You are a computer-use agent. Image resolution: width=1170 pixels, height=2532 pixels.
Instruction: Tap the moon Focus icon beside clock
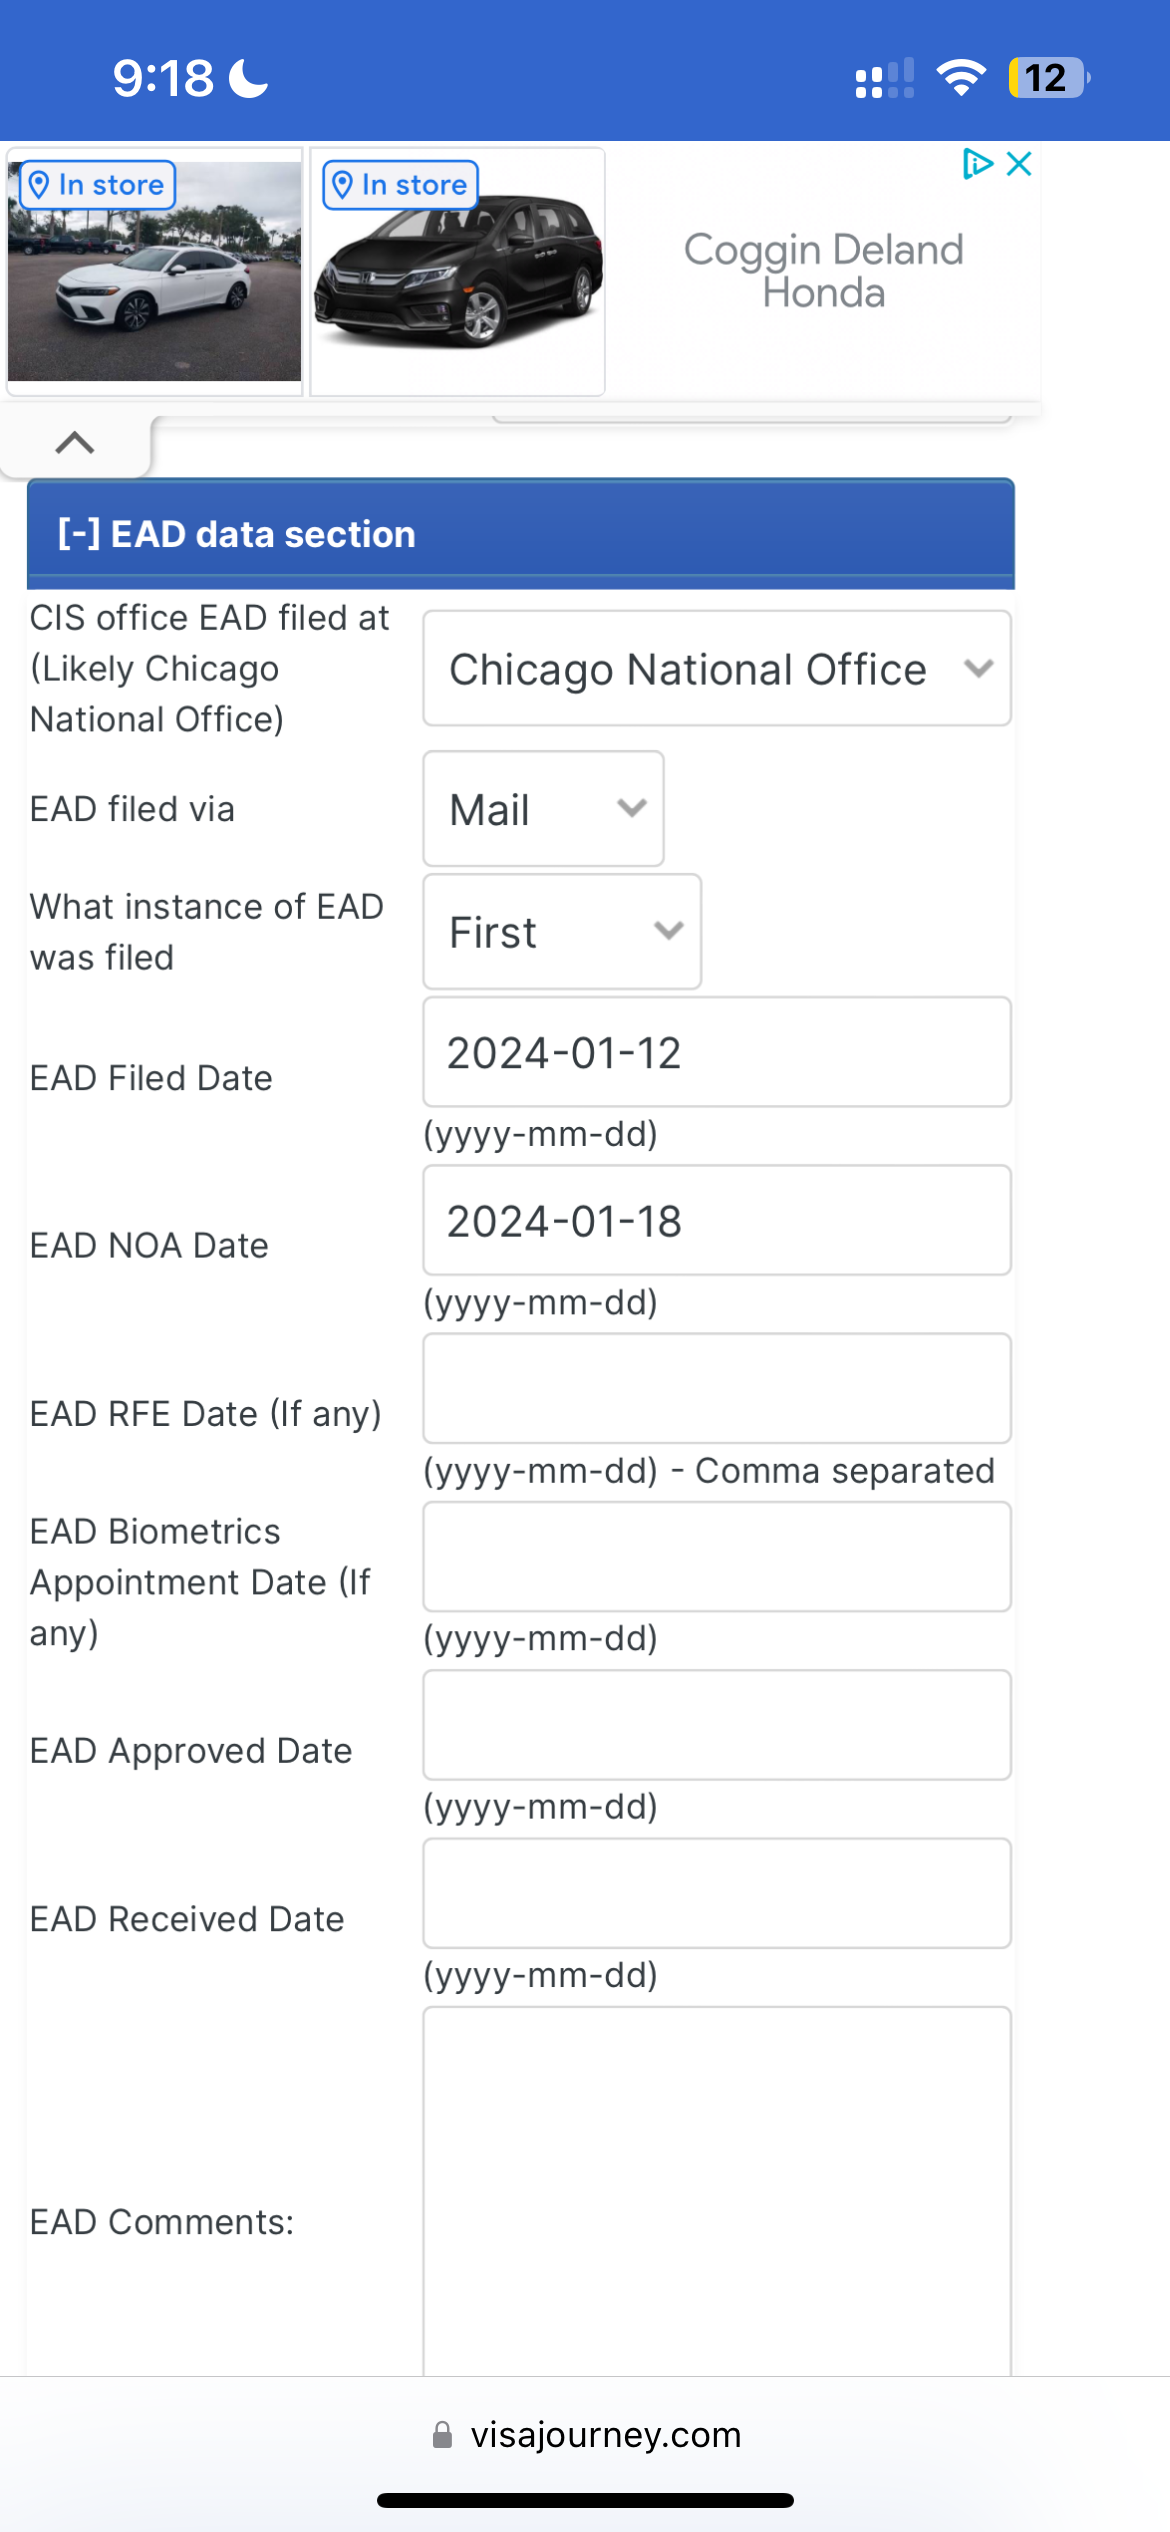pos(249,78)
